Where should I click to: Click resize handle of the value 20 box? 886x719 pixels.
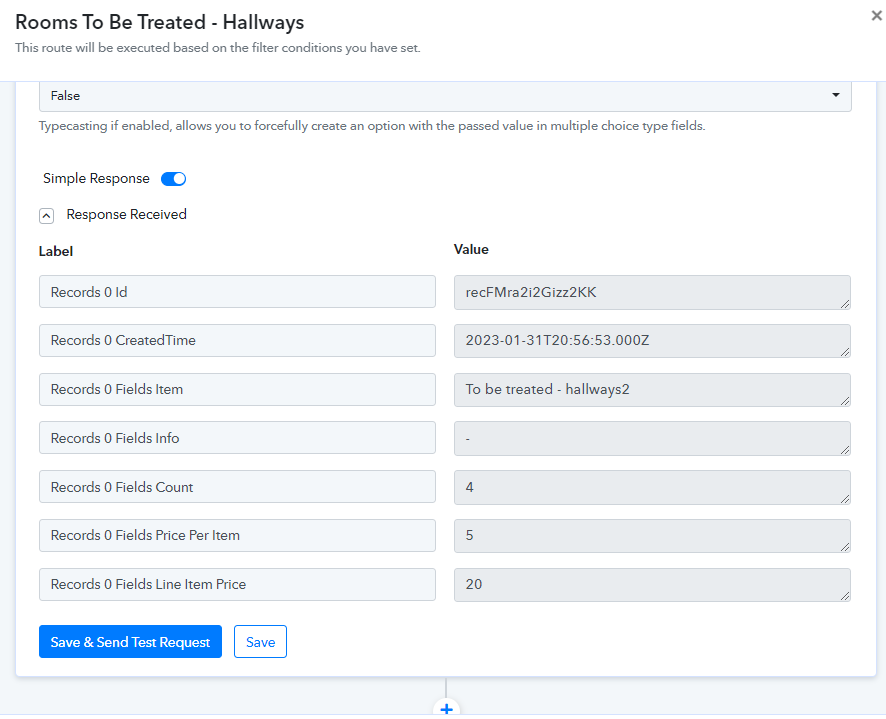(x=845, y=596)
